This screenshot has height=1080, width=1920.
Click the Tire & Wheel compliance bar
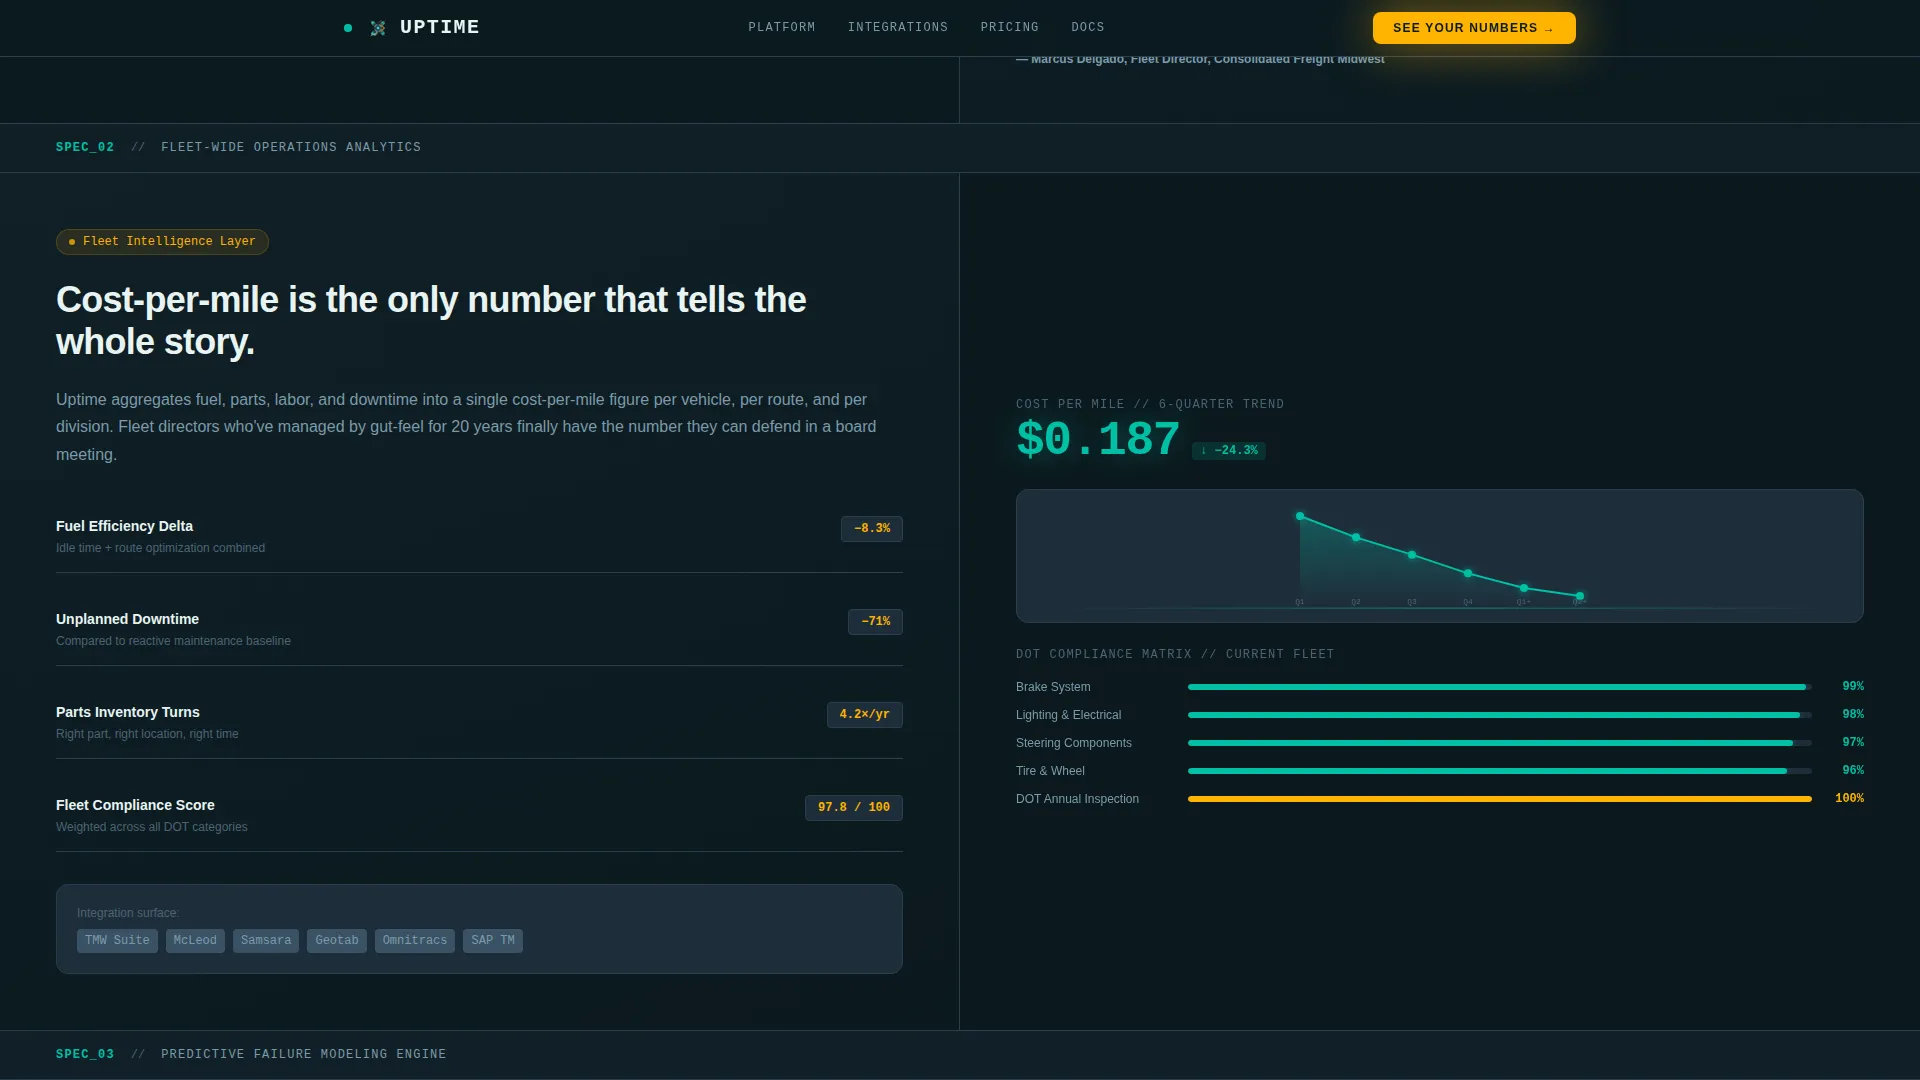coord(1500,771)
